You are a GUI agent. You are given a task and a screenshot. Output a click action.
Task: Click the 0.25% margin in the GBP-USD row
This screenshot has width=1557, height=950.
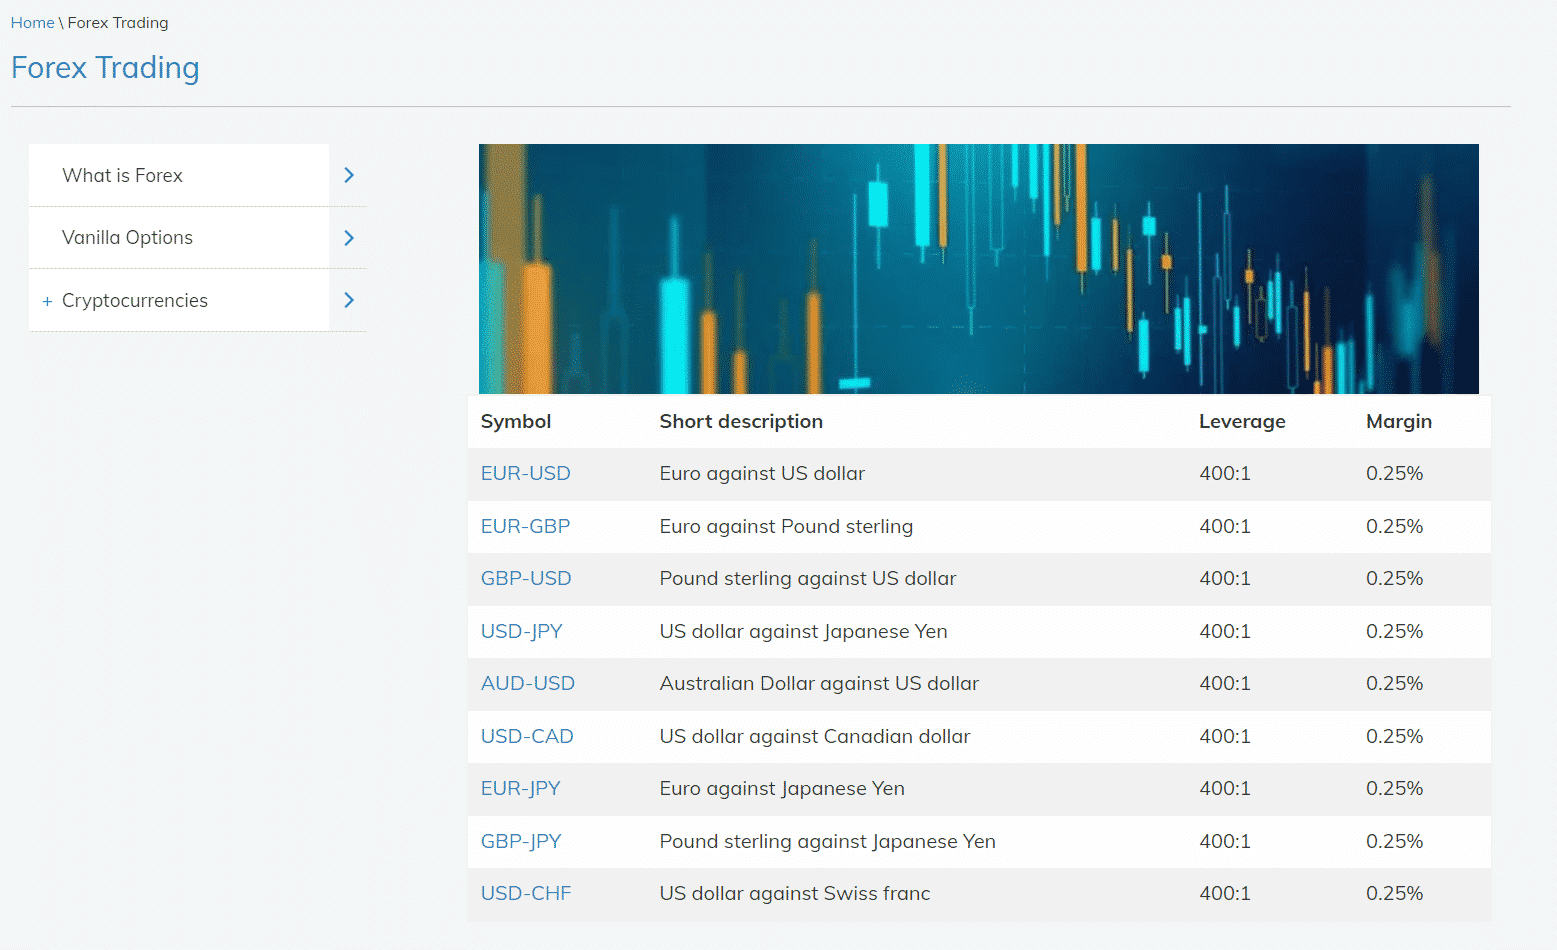[x=1394, y=579]
